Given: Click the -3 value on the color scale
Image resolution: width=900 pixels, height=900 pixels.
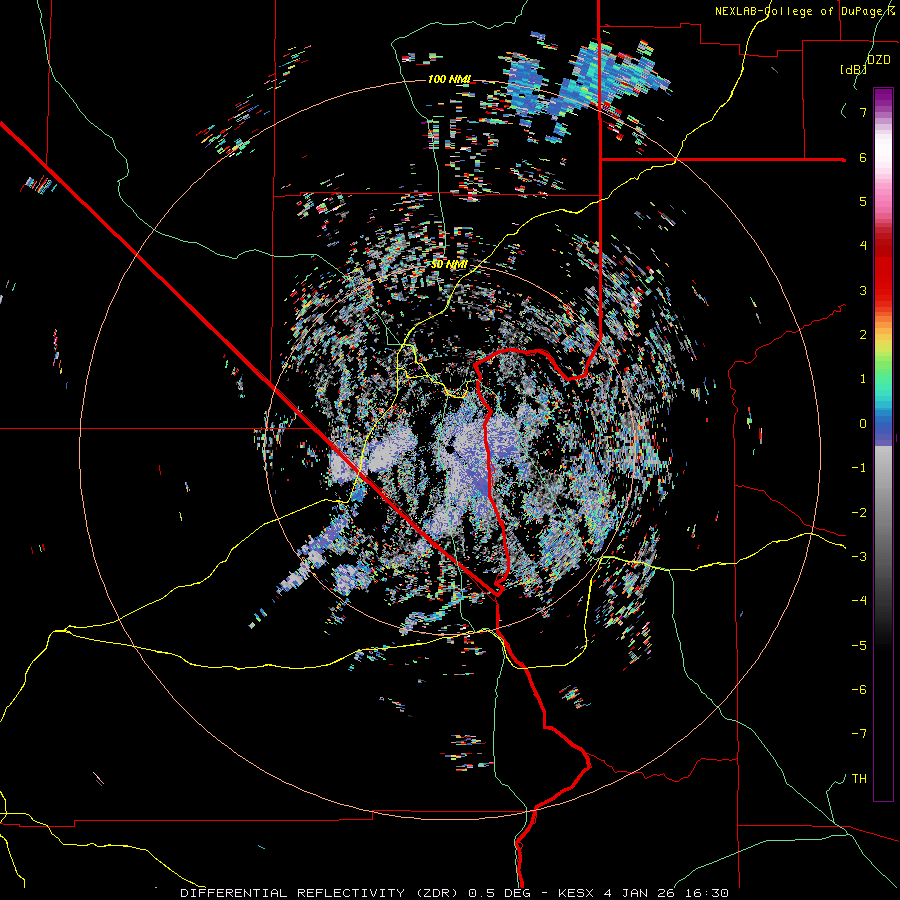Looking at the screenshot, I should pyautogui.click(x=859, y=557).
